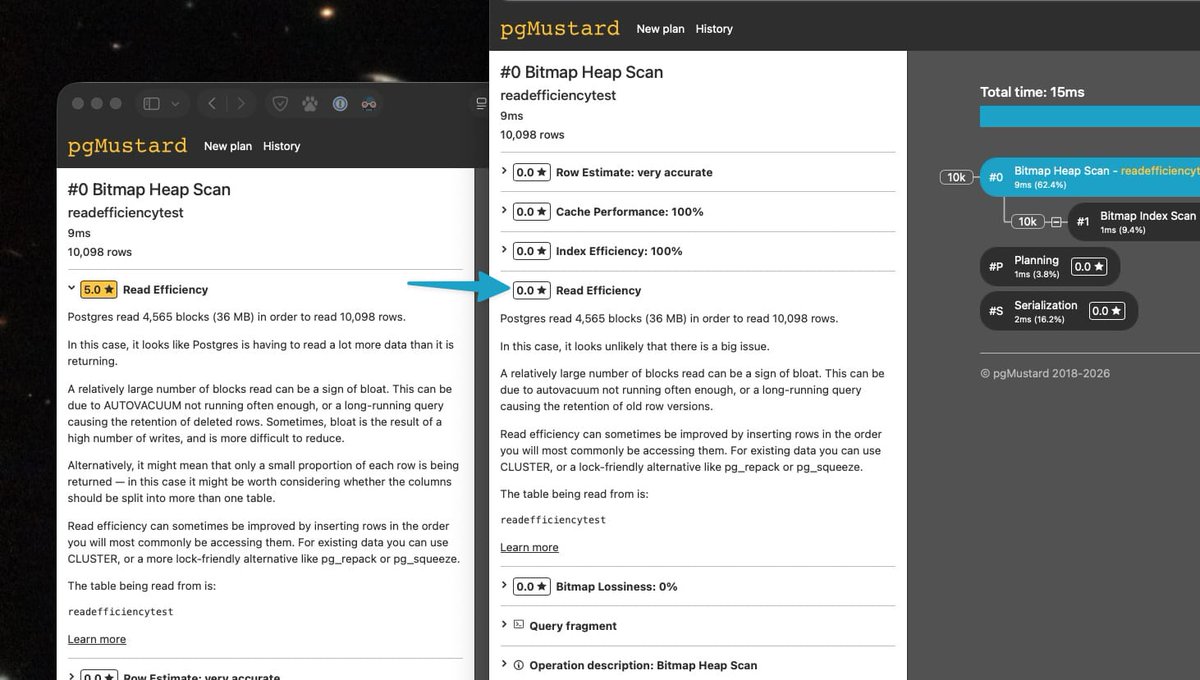Select #1 Bitmap Index Scan node in plan tree
The image size is (1200, 680).
pyautogui.click(x=1134, y=222)
